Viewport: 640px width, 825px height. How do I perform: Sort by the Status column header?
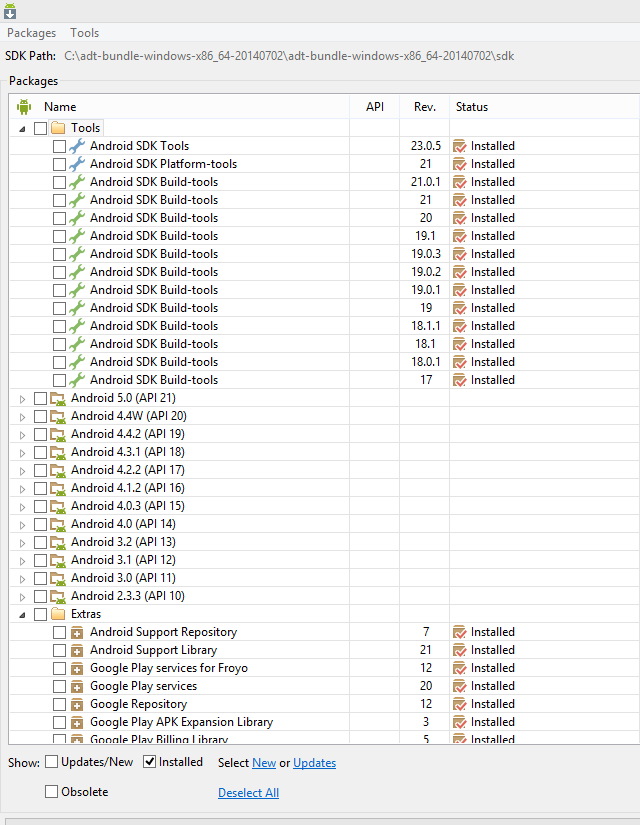click(x=472, y=107)
